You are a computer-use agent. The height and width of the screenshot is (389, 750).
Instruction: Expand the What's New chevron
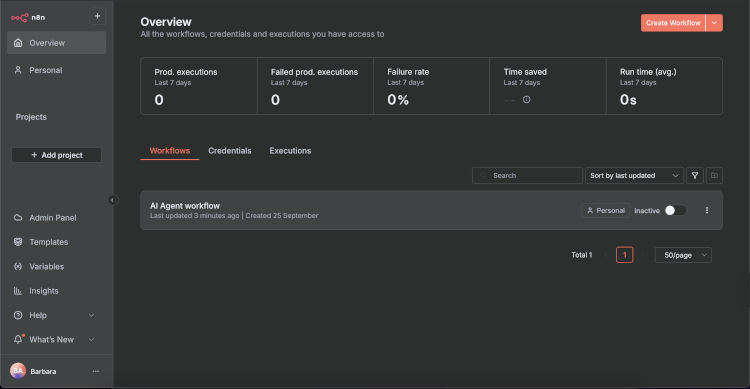pyautogui.click(x=91, y=340)
